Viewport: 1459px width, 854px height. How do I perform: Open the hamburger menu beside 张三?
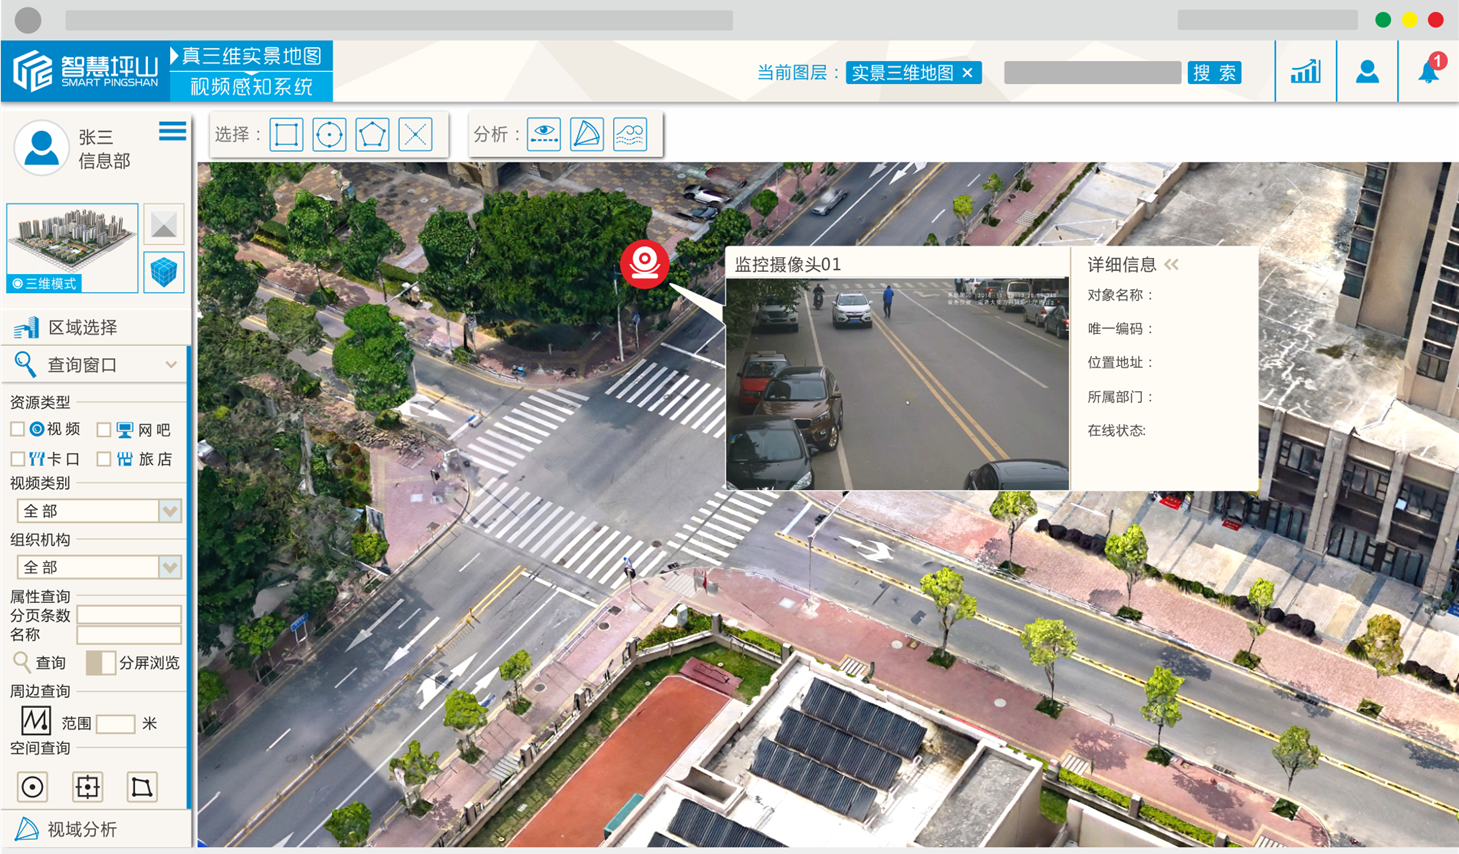pyautogui.click(x=172, y=131)
